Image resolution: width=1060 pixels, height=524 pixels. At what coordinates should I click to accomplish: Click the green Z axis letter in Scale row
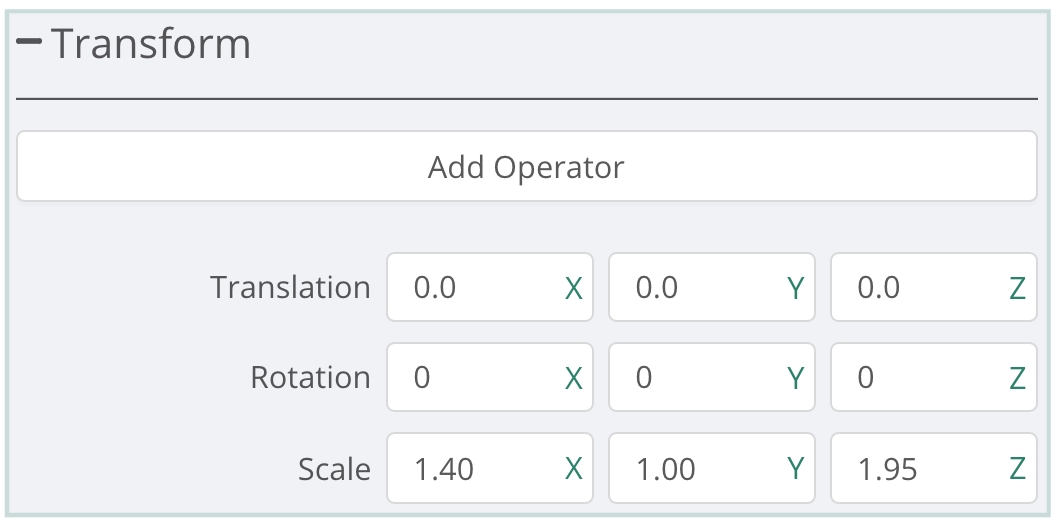1017,468
